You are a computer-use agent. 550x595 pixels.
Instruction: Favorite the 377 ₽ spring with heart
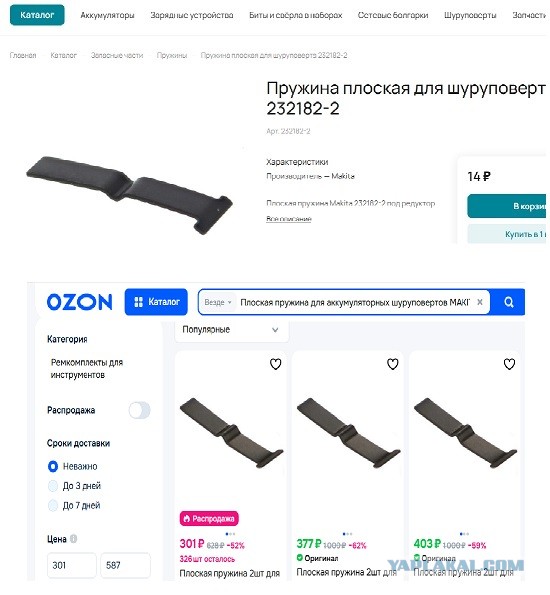coord(392,364)
